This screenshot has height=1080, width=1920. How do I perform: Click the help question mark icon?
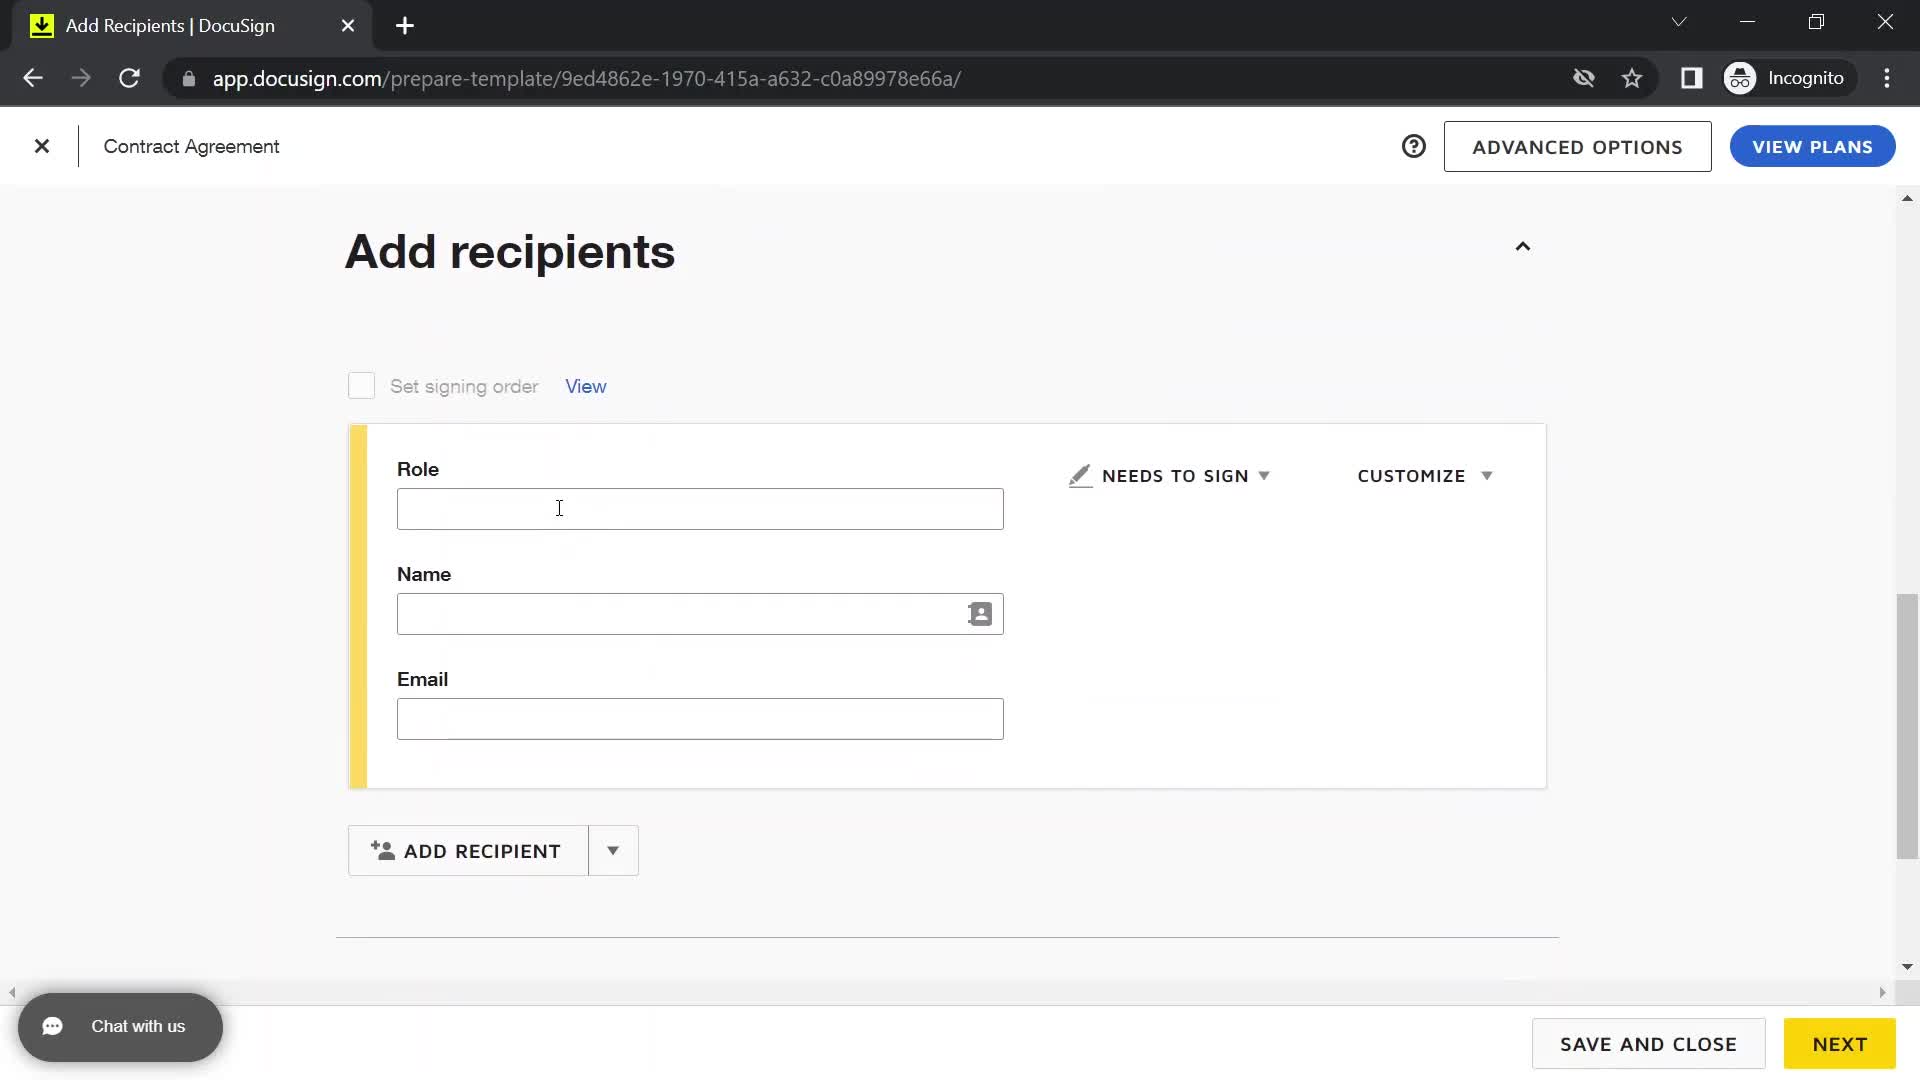1414,146
